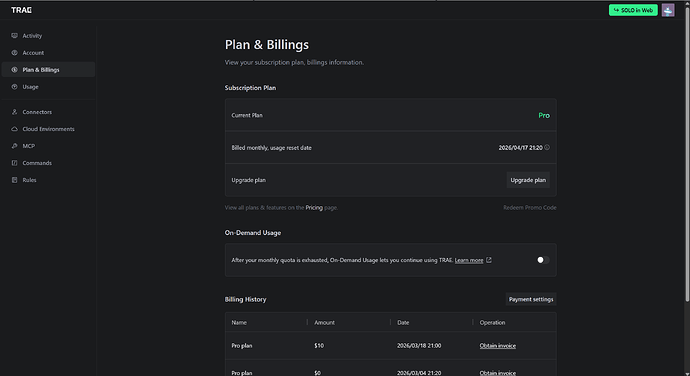Image resolution: width=690 pixels, height=376 pixels.
Task: Click the Subscription Plan section title
Action: [x=250, y=88]
